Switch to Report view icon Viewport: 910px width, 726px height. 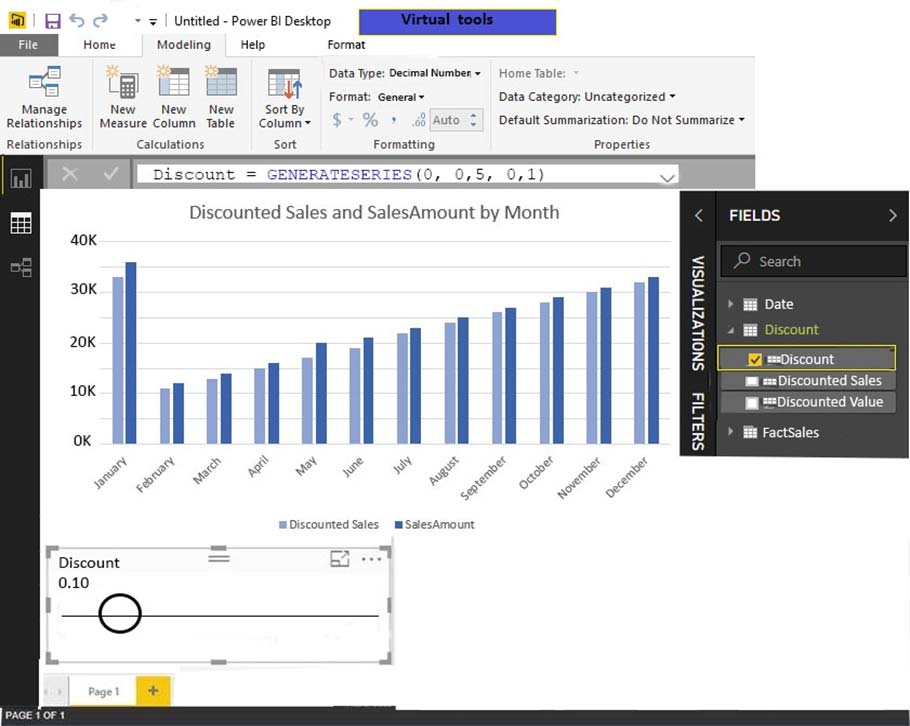pos(21,178)
